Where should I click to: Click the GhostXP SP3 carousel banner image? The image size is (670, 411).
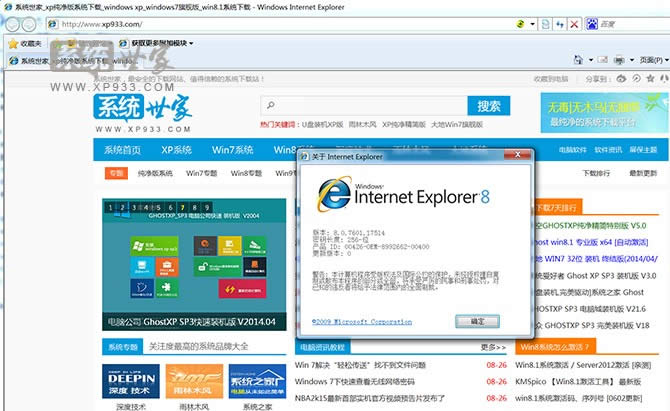click(194, 264)
